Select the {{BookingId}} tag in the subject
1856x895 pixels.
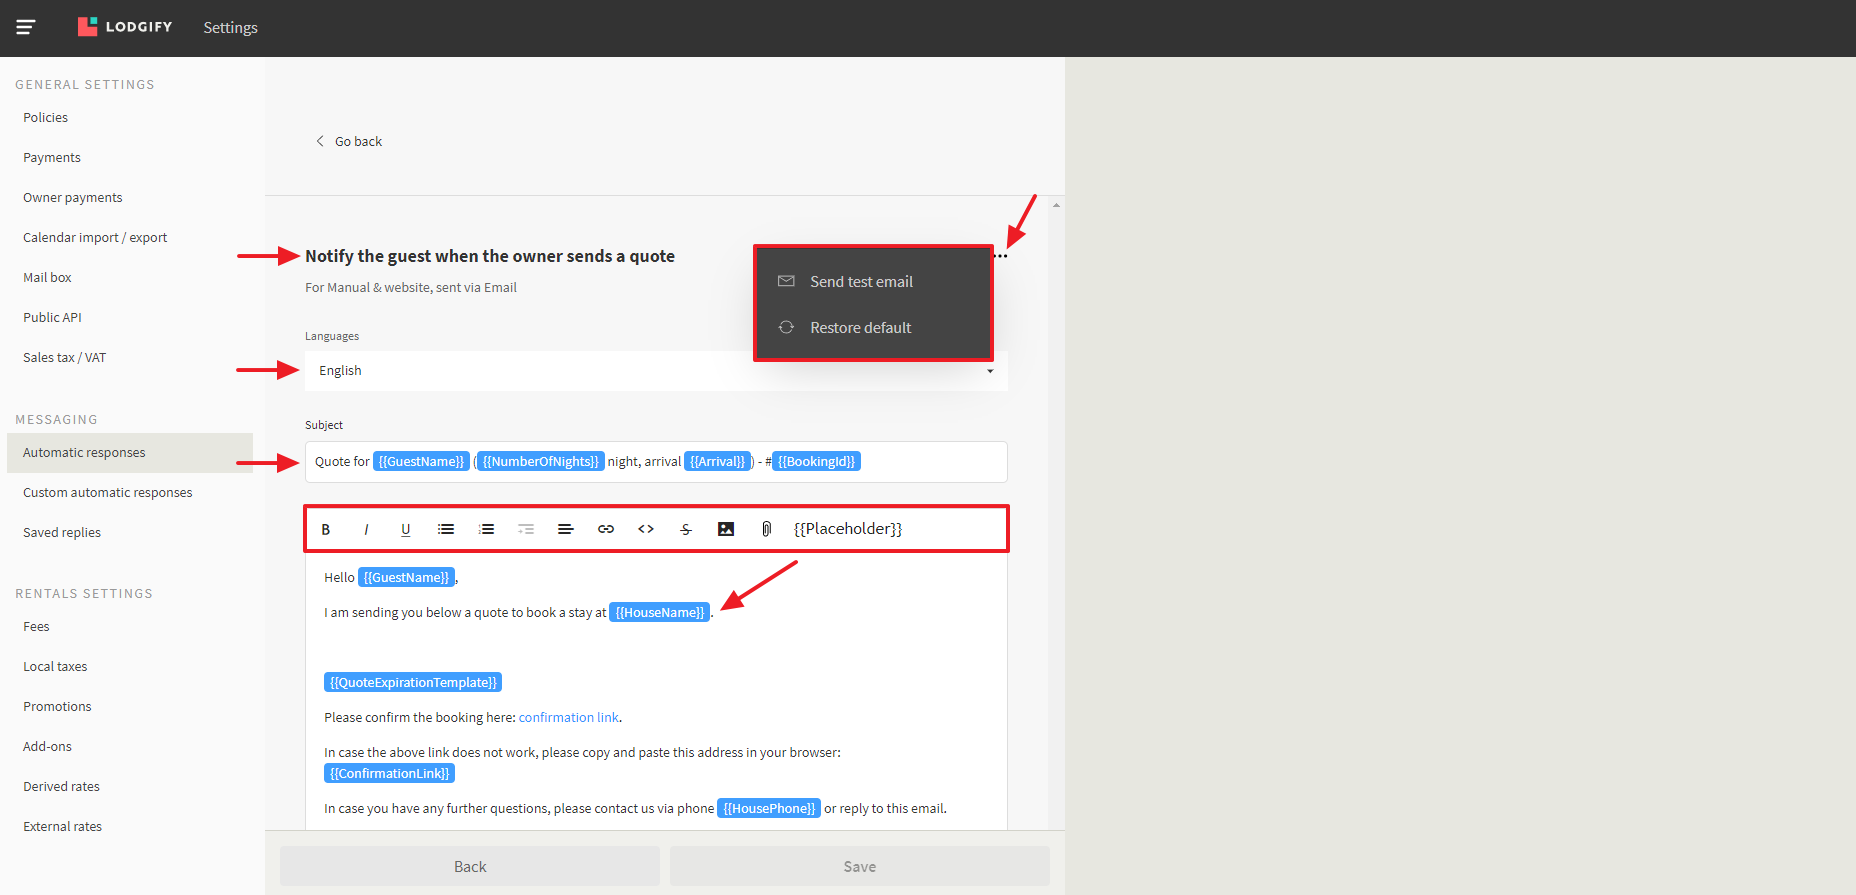[x=816, y=461]
